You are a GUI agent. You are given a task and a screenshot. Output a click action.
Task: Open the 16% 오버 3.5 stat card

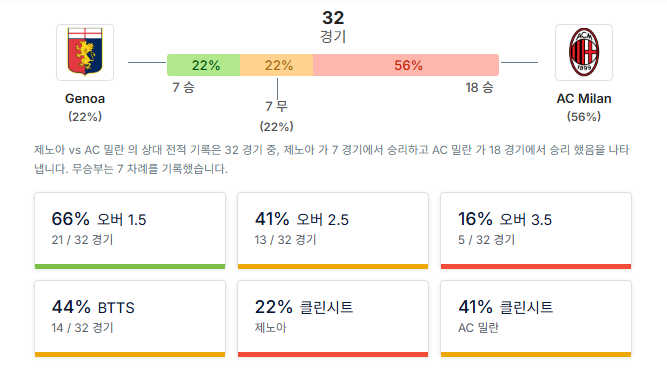click(536, 231)
